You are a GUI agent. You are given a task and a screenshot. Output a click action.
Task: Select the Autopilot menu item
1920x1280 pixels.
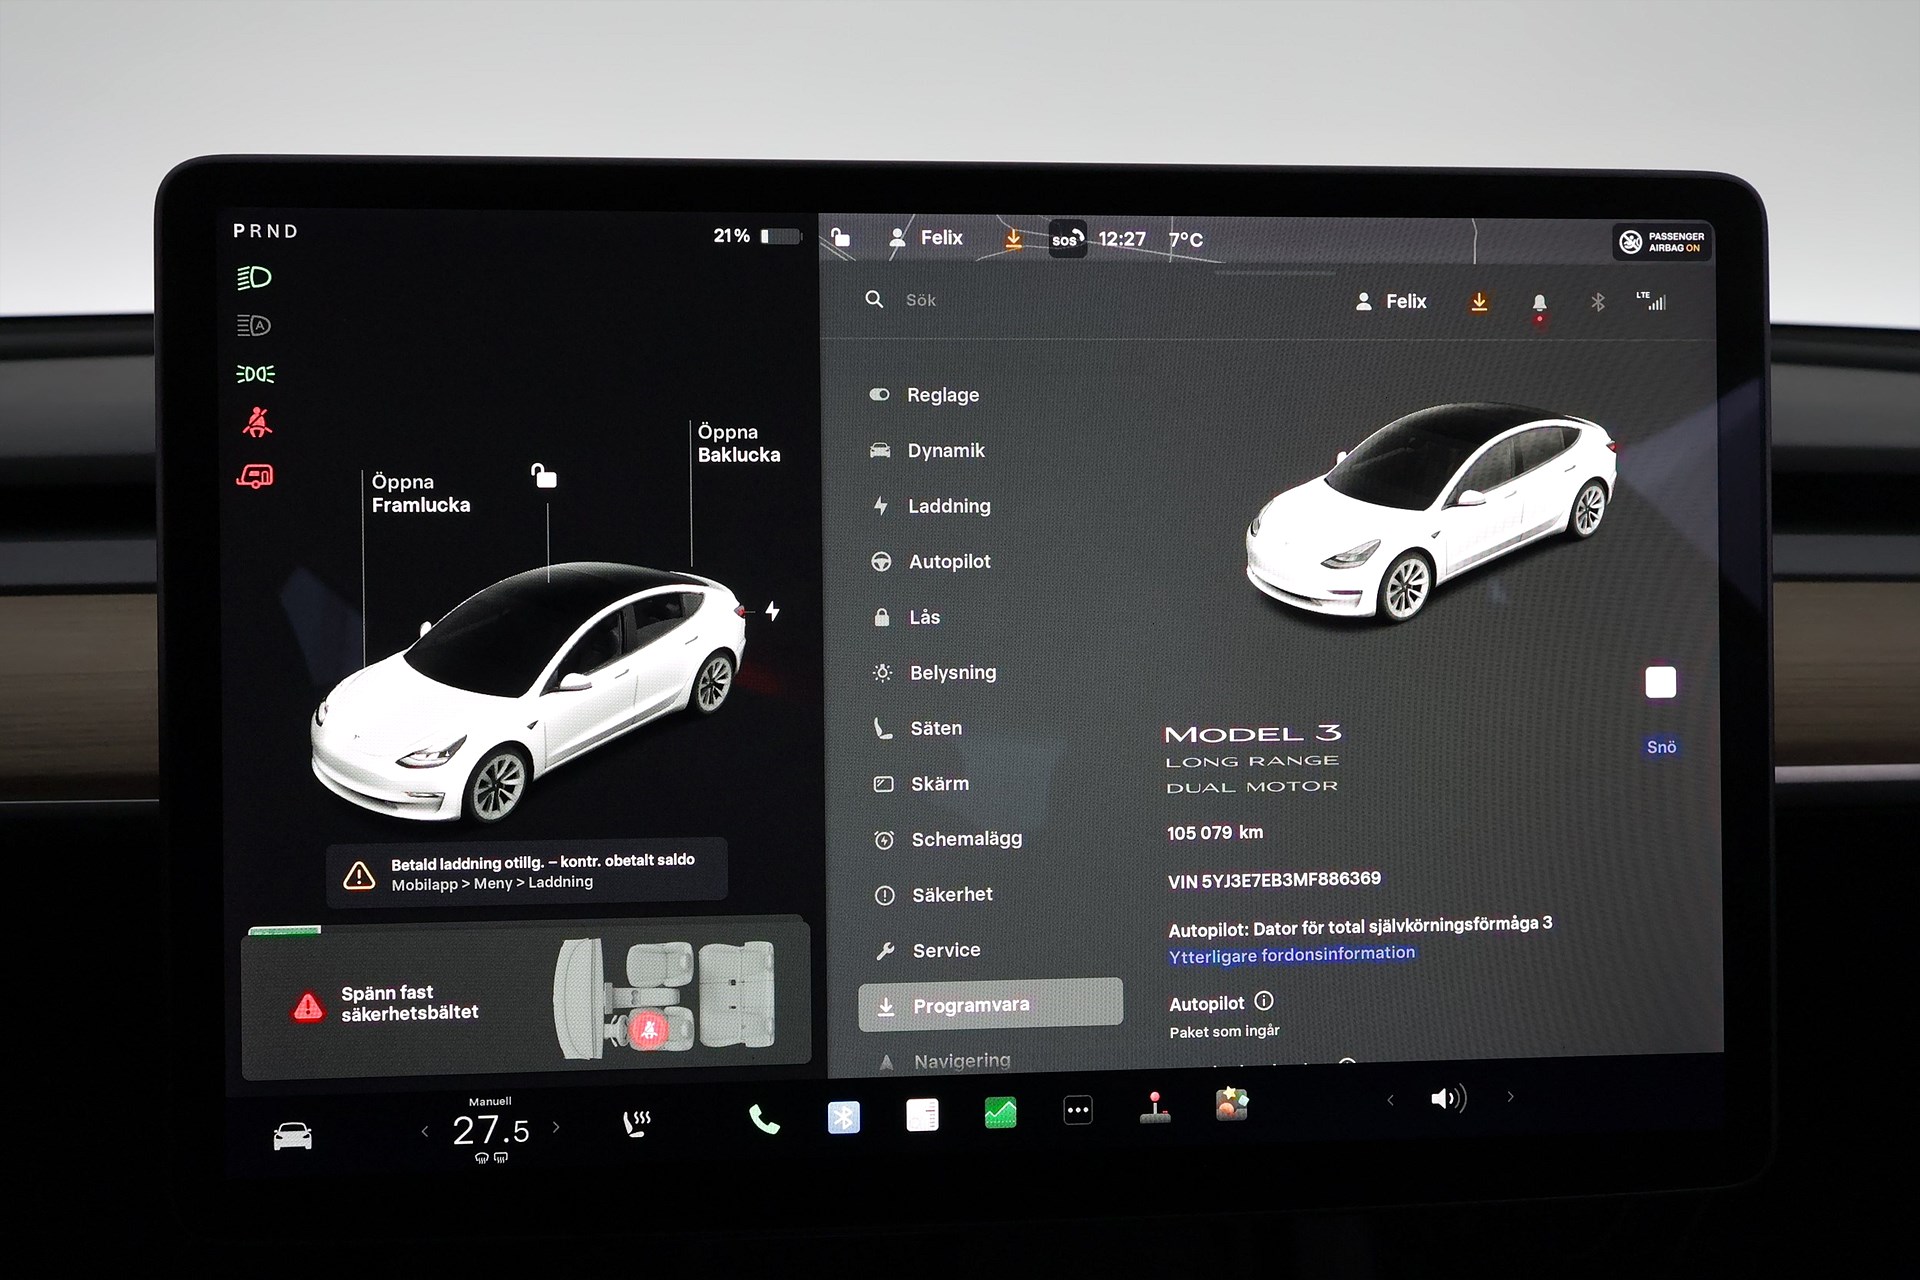point(948,562)
